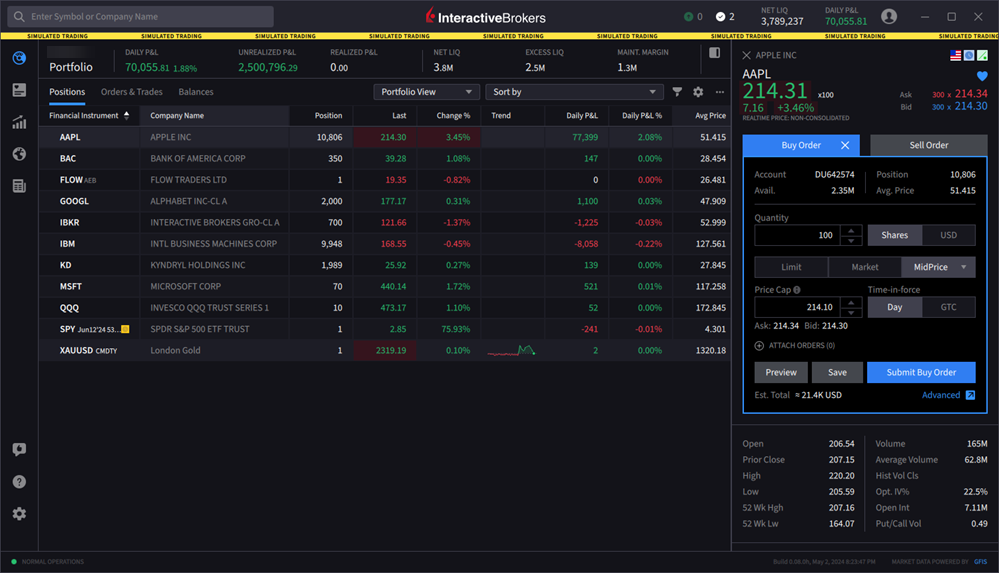The height and width of the screenshot is (573, 999).
Task: Expand the MidPrice order type dropdown arrow
Action: click(964, 267)
